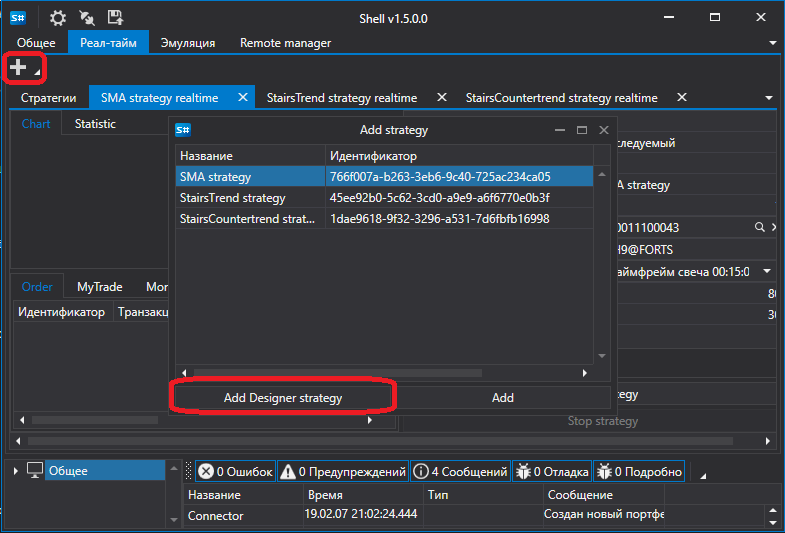Click the Время column header in log
Screen dimensions: 785x533
[x=363, y=495]
